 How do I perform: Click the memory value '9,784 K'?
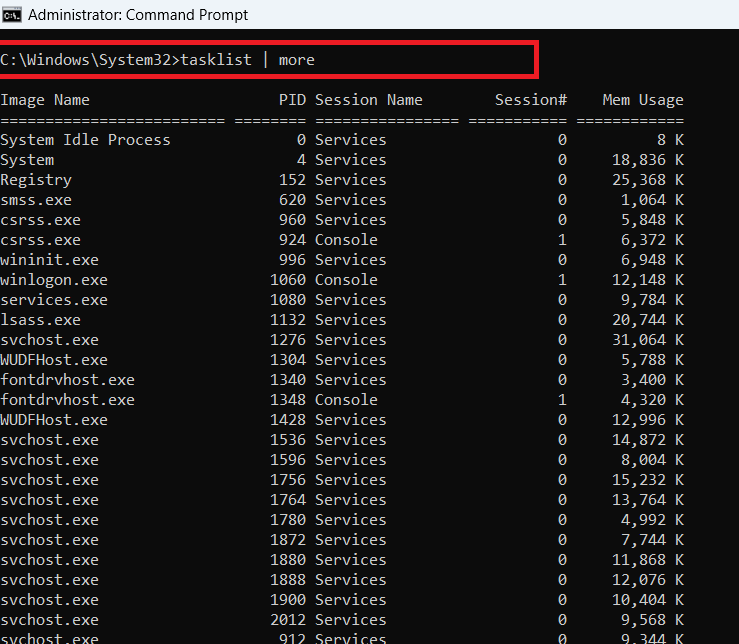pos(652,300)
